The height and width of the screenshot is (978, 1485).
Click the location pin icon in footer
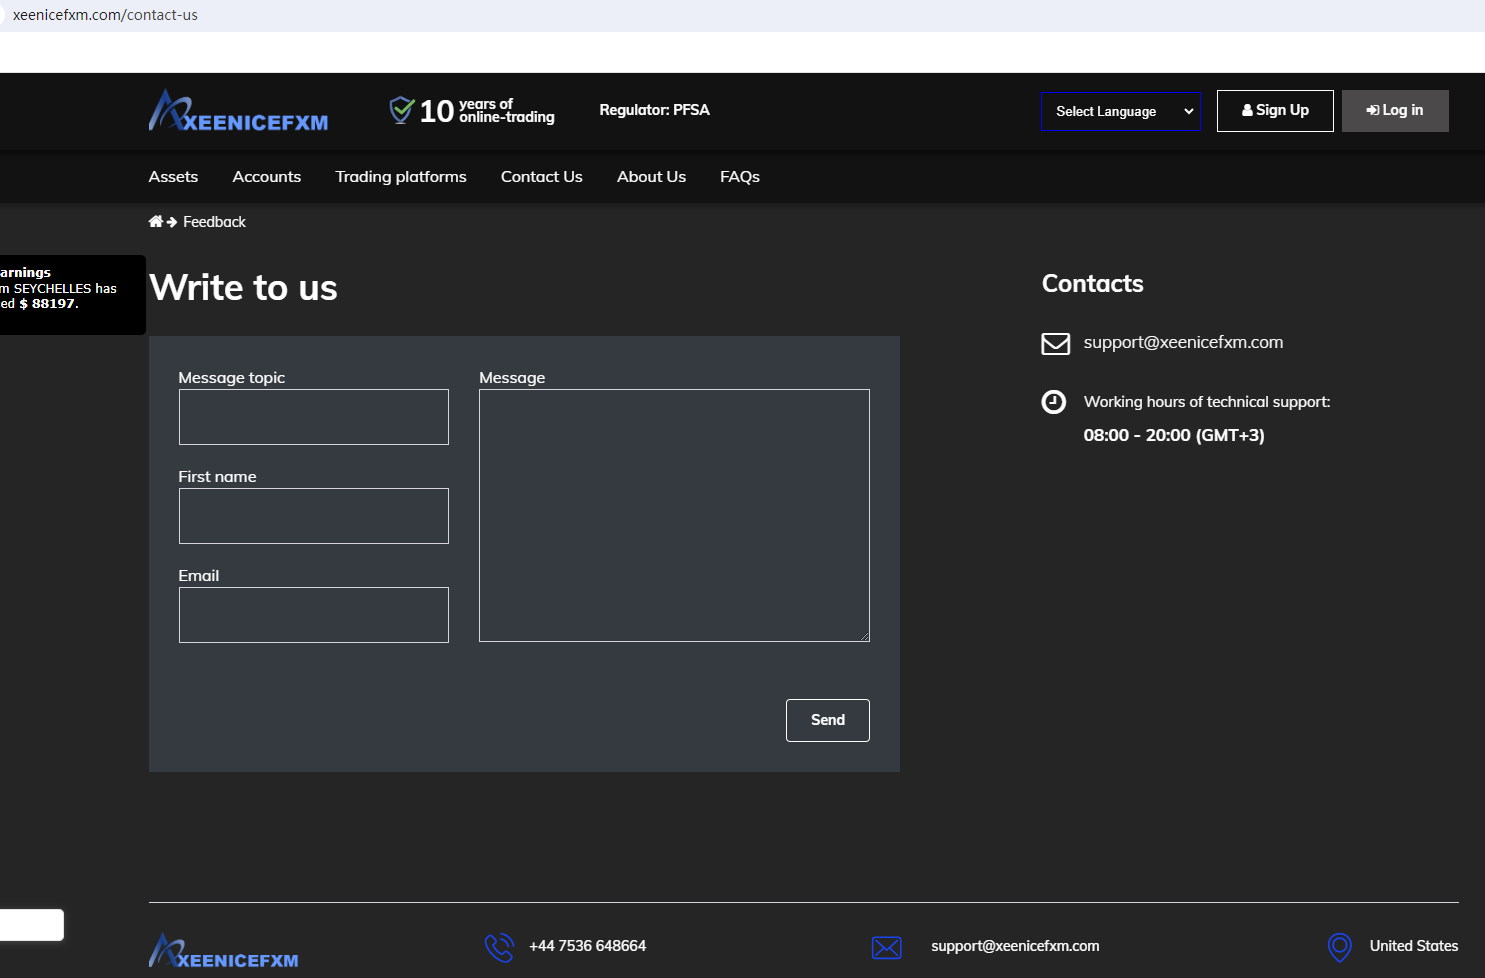coord(1339,947)
